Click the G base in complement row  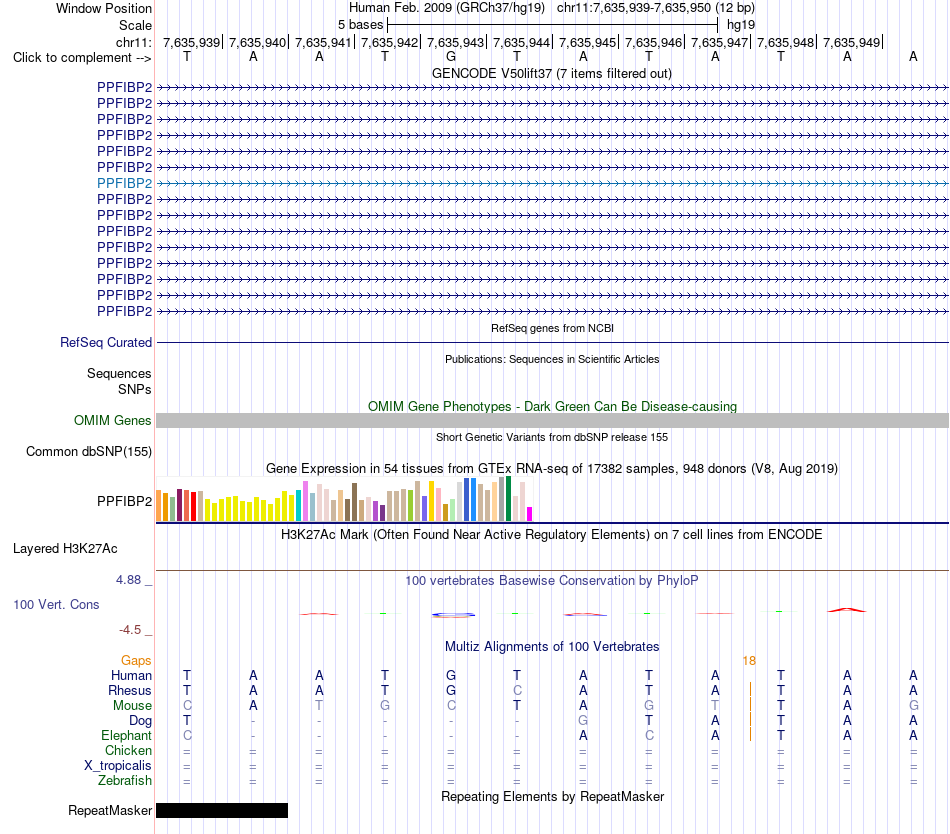point(451,57)
